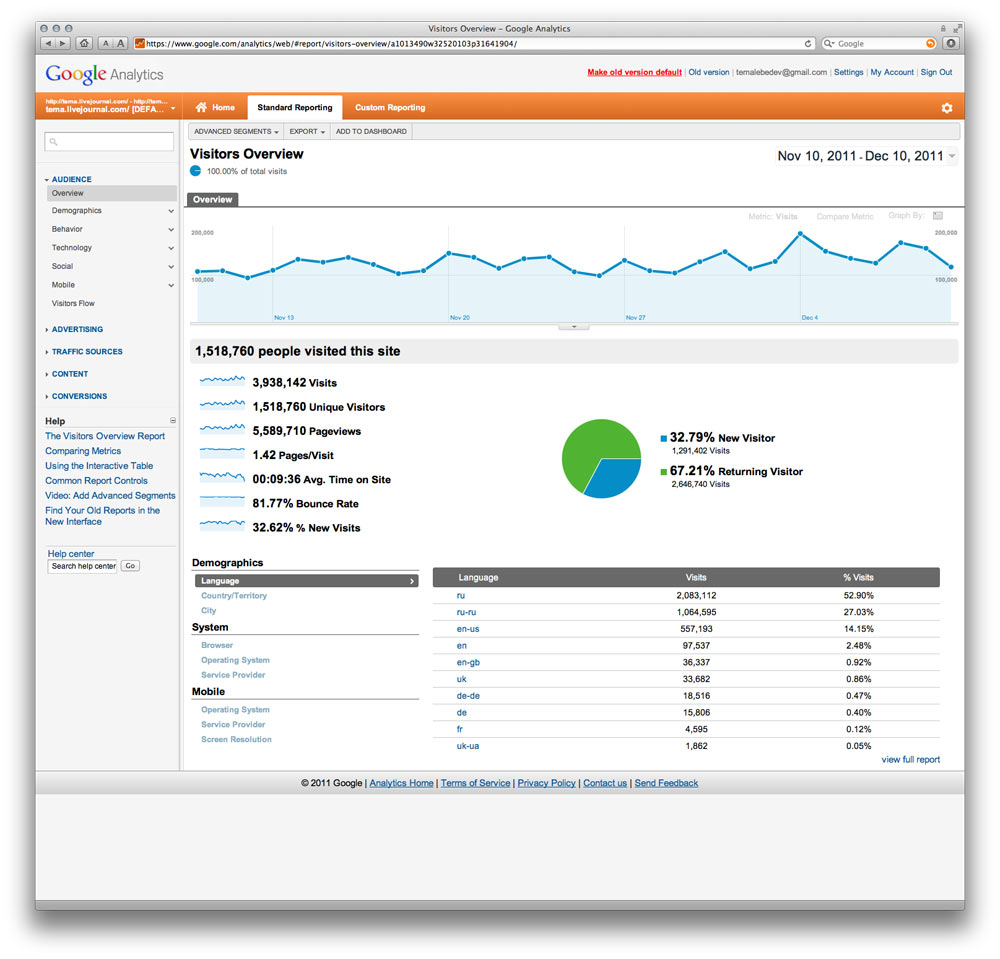
Task: Click the orange RSS icon in search field
Action: (x=930, y=43)
